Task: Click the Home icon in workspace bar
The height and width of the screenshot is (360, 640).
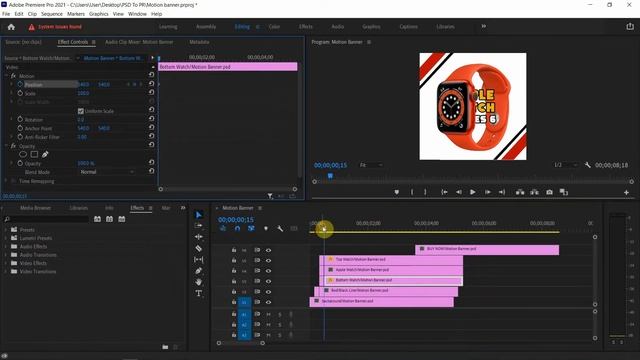Action: click(x=11, y=27)
